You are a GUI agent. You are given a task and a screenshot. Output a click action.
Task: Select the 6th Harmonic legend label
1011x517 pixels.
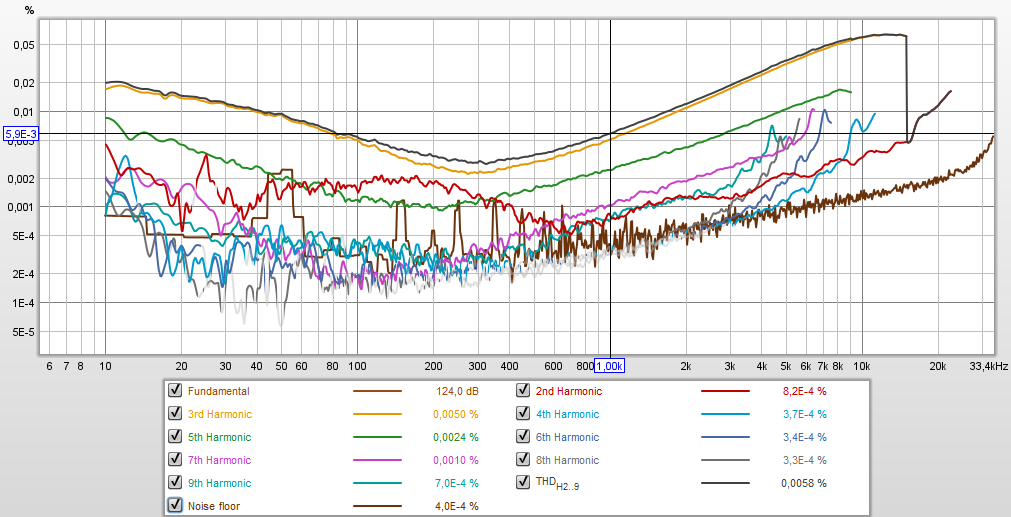click(567, 437)
